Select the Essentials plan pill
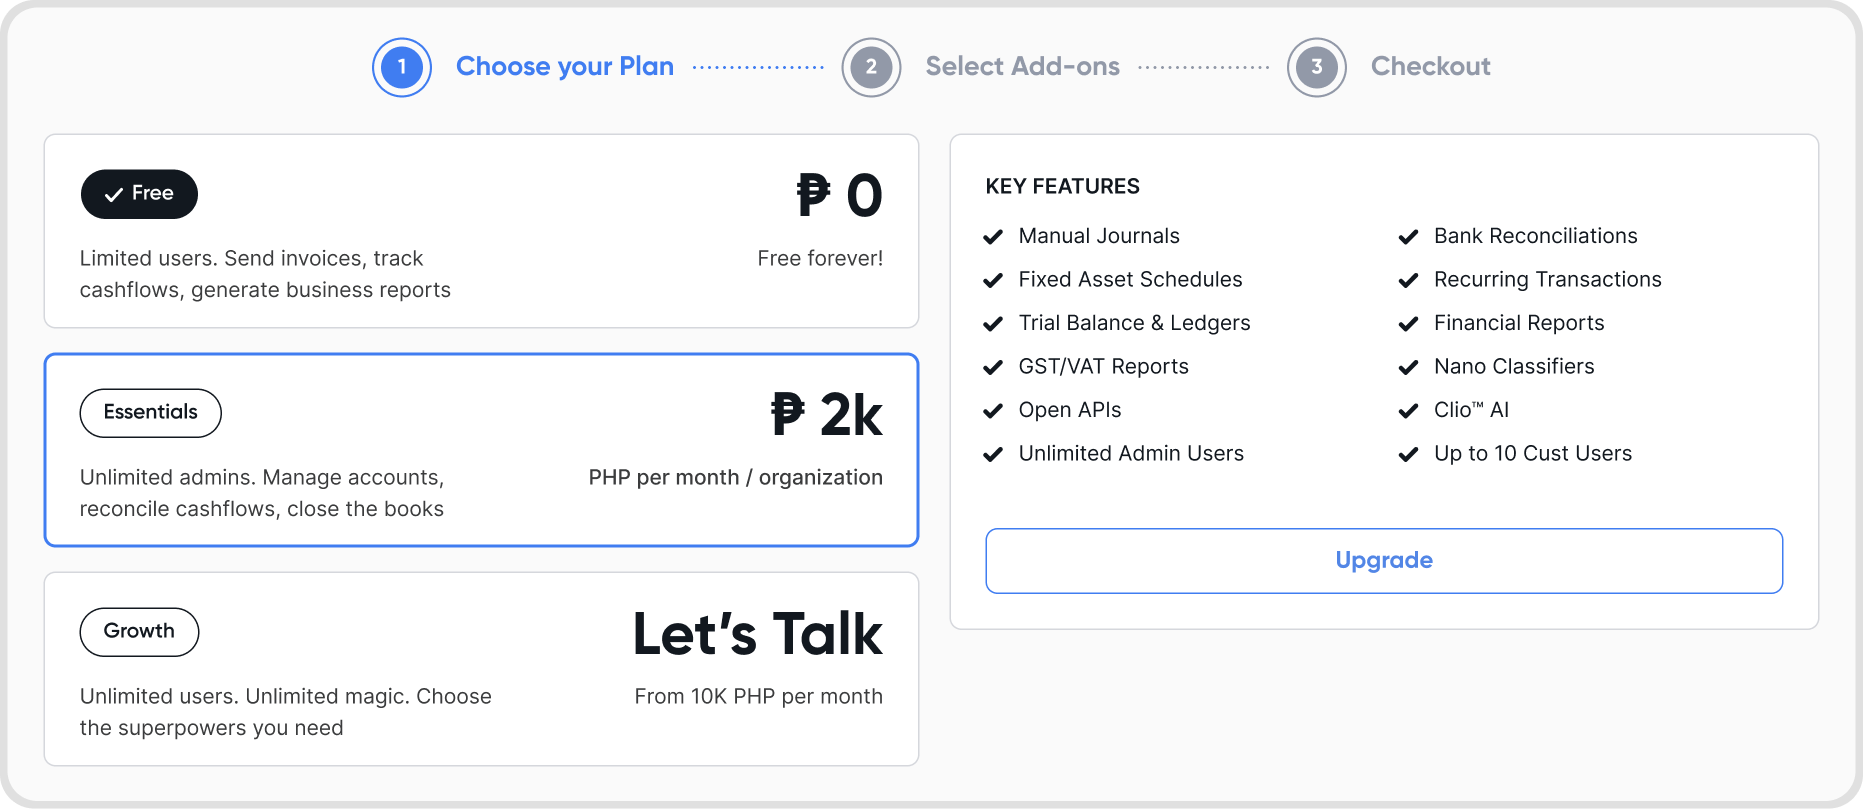The width and height of the screenshot is (1863, 809). click(x=150, y=413)
